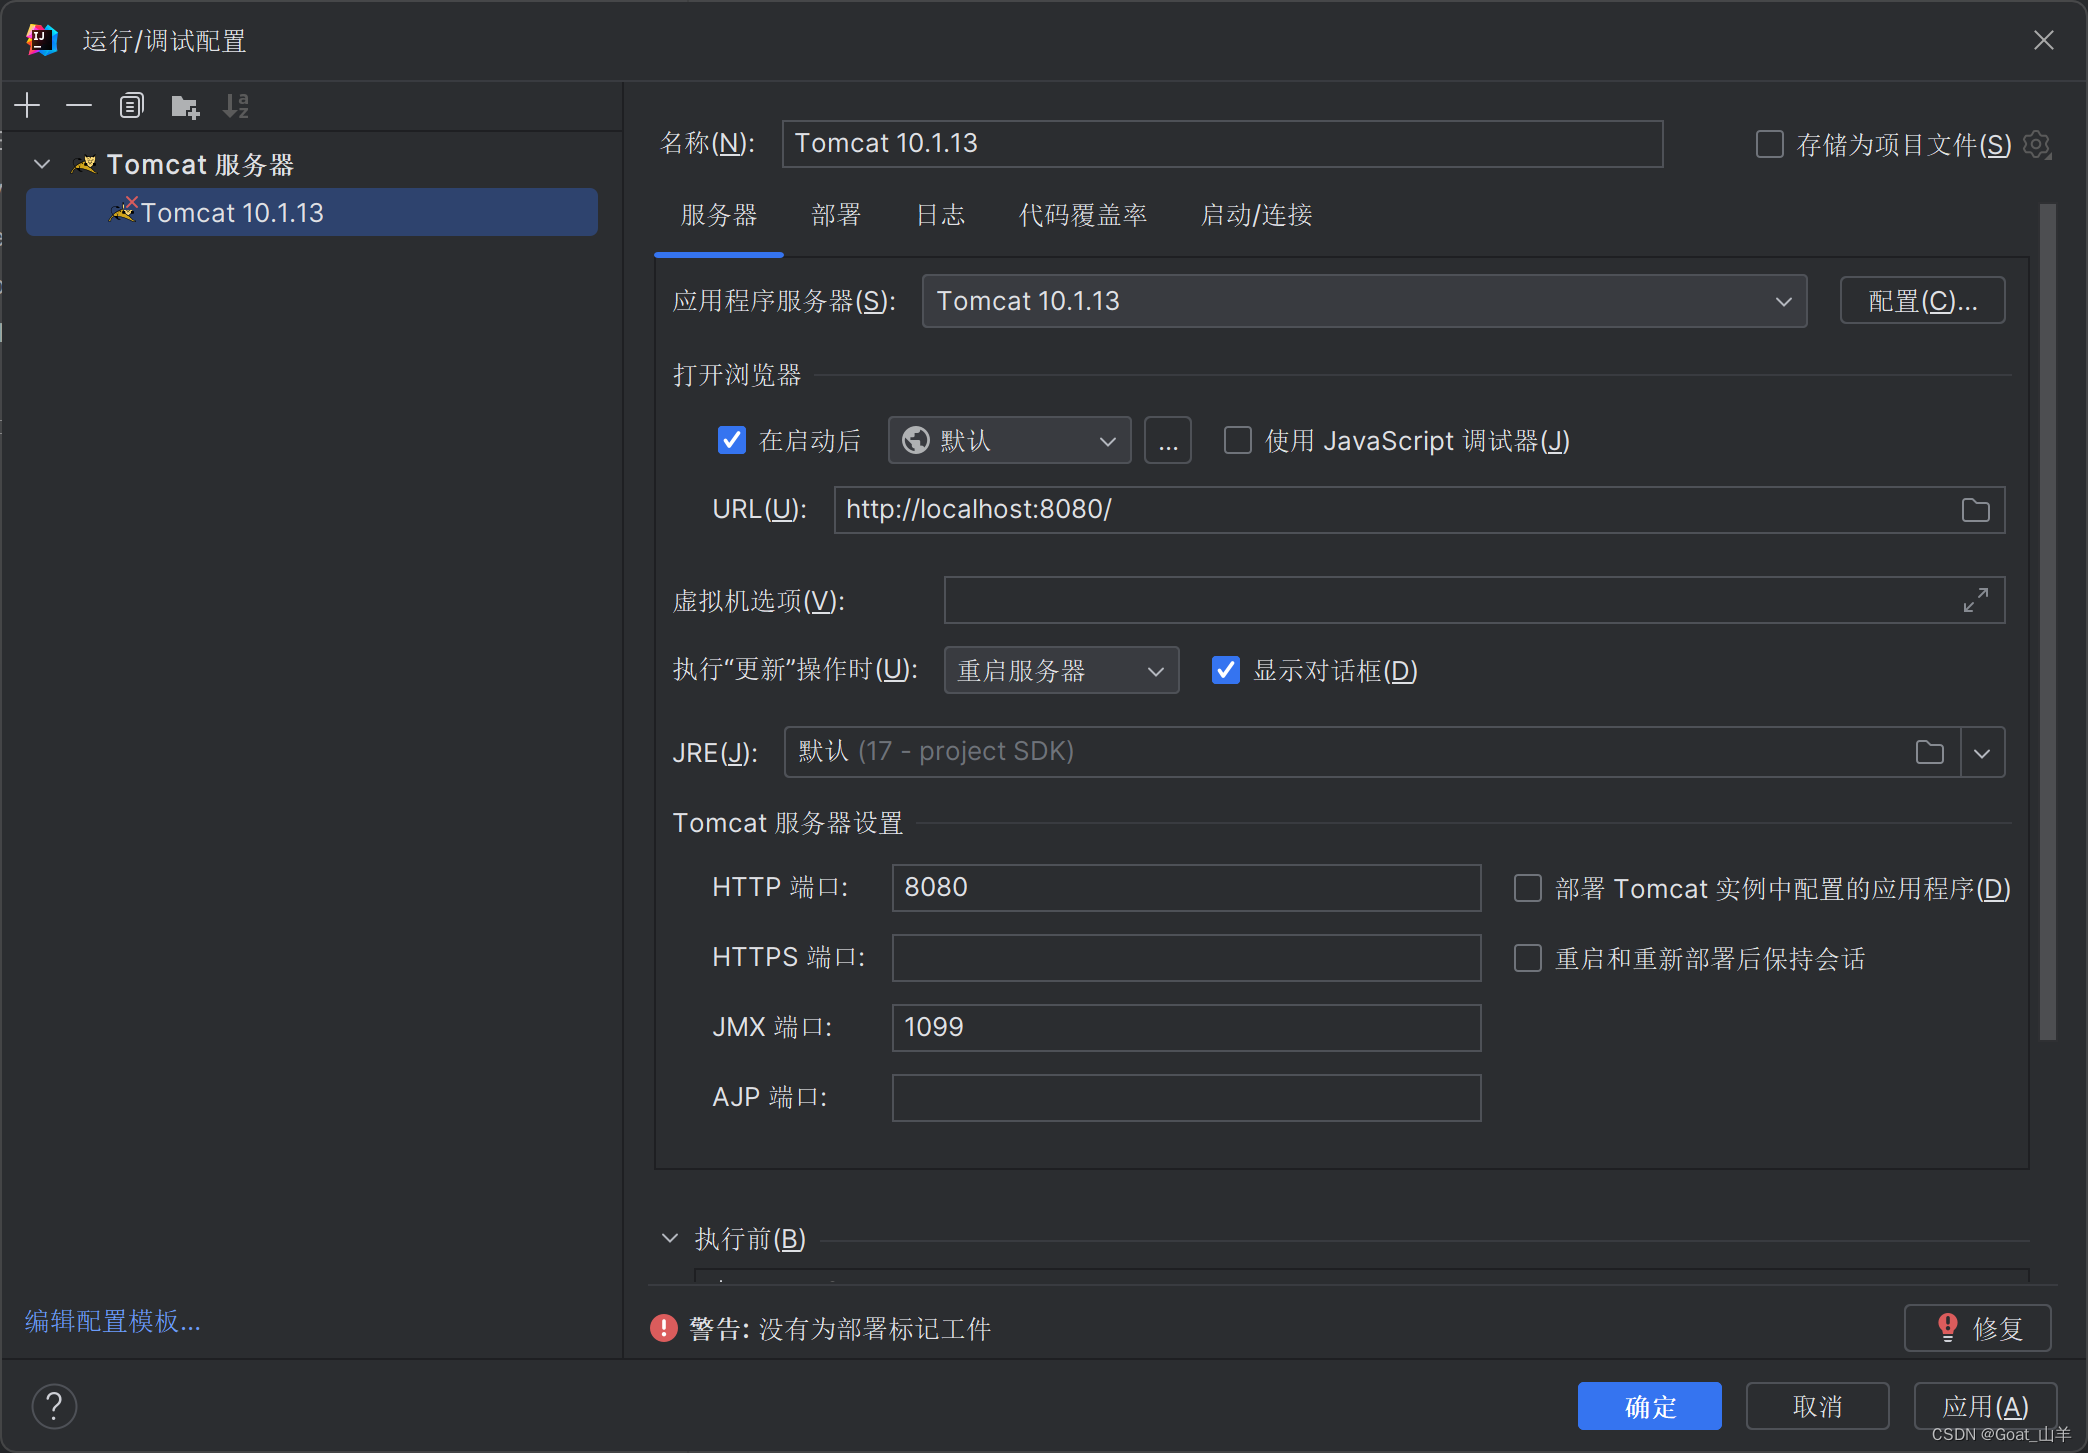Click the remove configuration minus icon
Image resolution: width=2088 pixels, height=1453 pixels.
click(x=79, y=105)
